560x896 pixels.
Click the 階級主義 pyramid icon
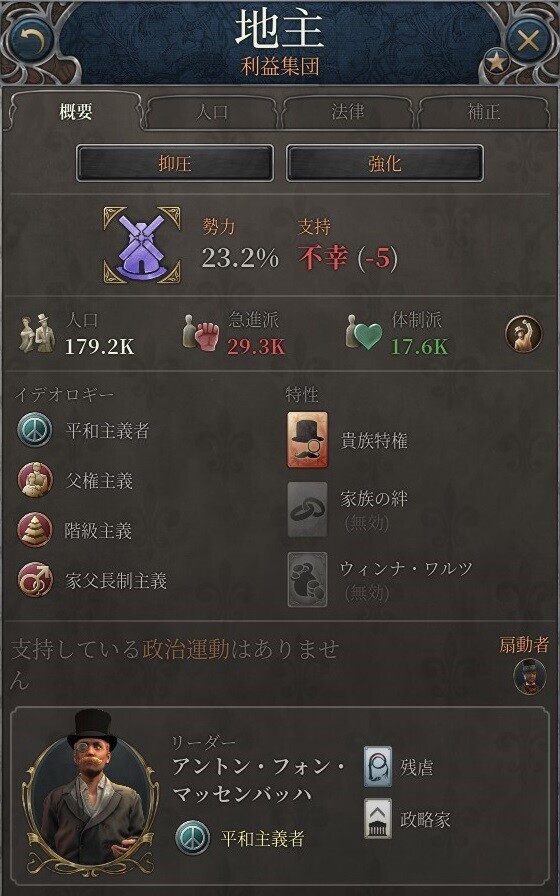click(35, 530)
